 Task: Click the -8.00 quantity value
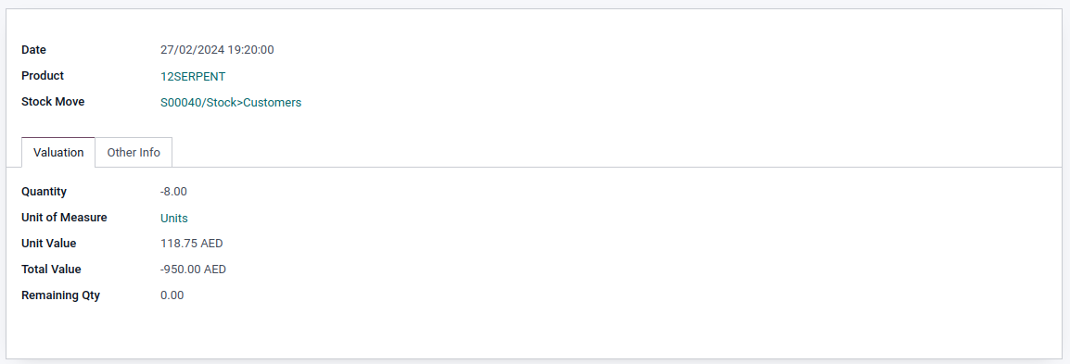pyautogui.click(x=173, y=192)
